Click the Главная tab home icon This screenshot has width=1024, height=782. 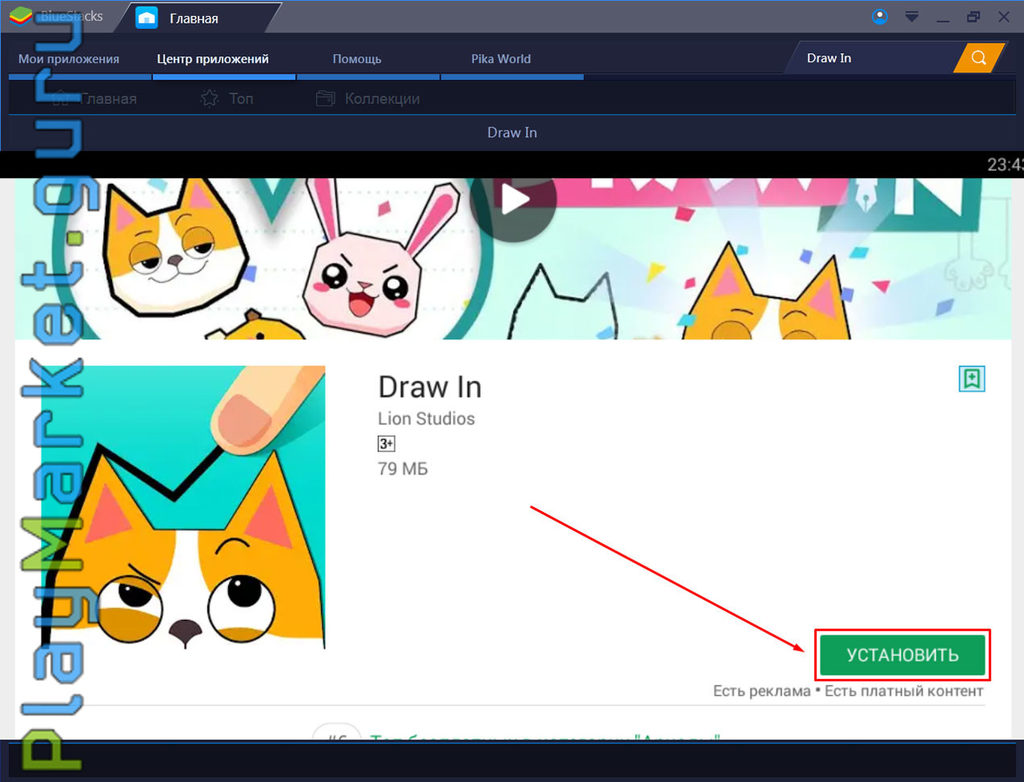(146, 18)
